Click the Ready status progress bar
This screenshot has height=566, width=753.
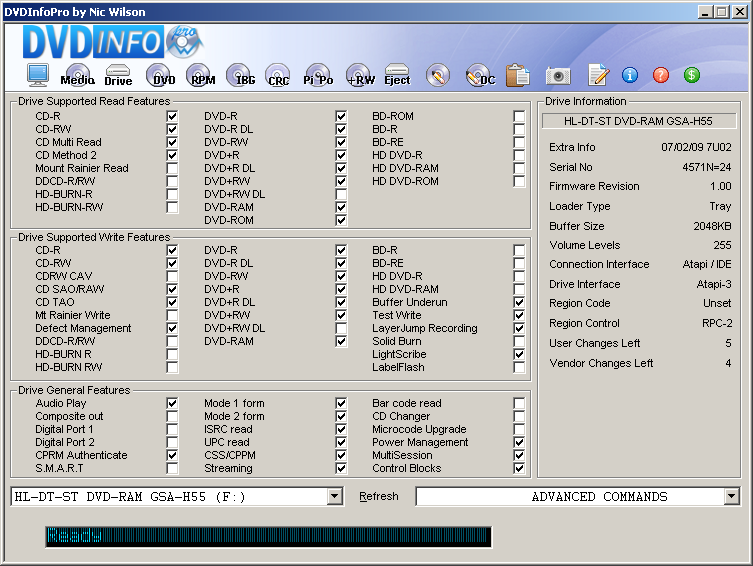tap(268, 537)
